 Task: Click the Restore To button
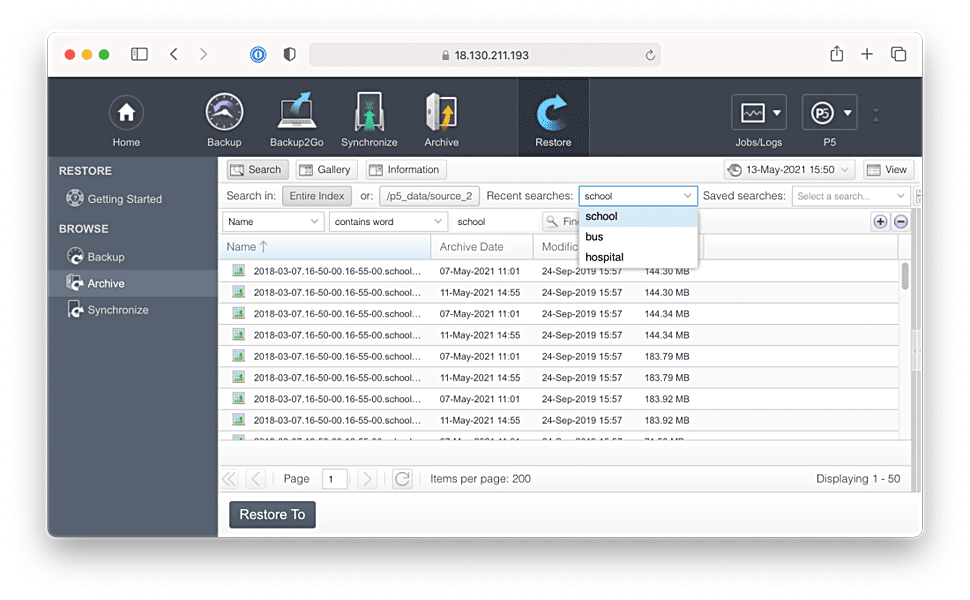[272, 514]
